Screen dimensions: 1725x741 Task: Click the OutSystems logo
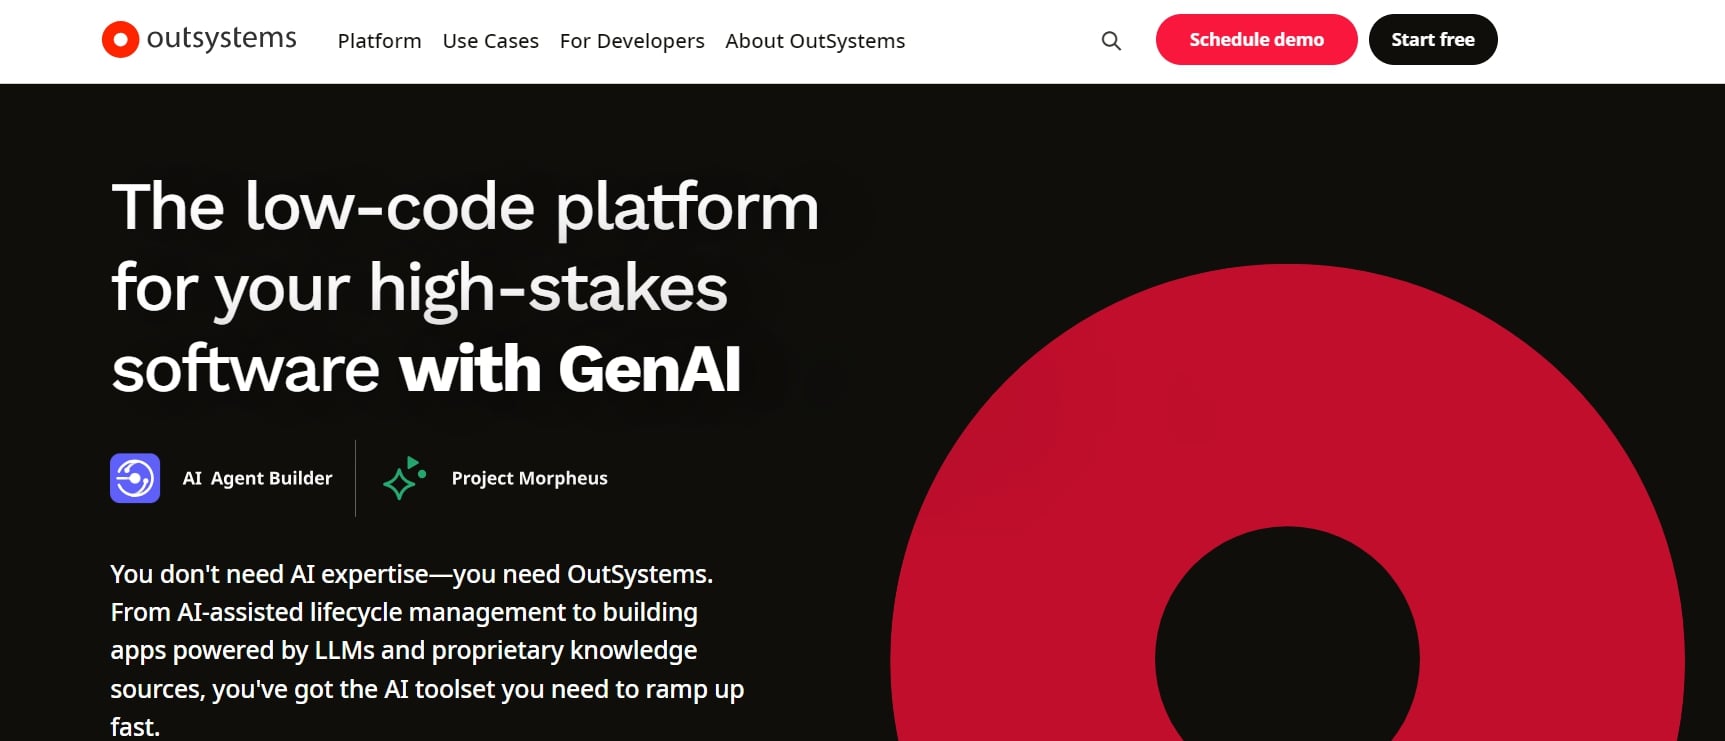pyautogui.click(x=199, y=40)
